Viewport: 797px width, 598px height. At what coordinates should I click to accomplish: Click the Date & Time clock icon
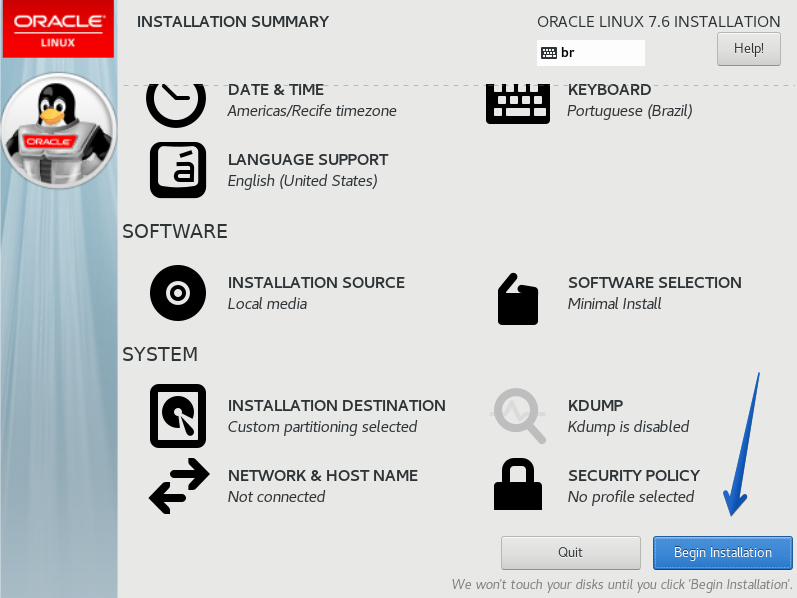click(176, 102)
